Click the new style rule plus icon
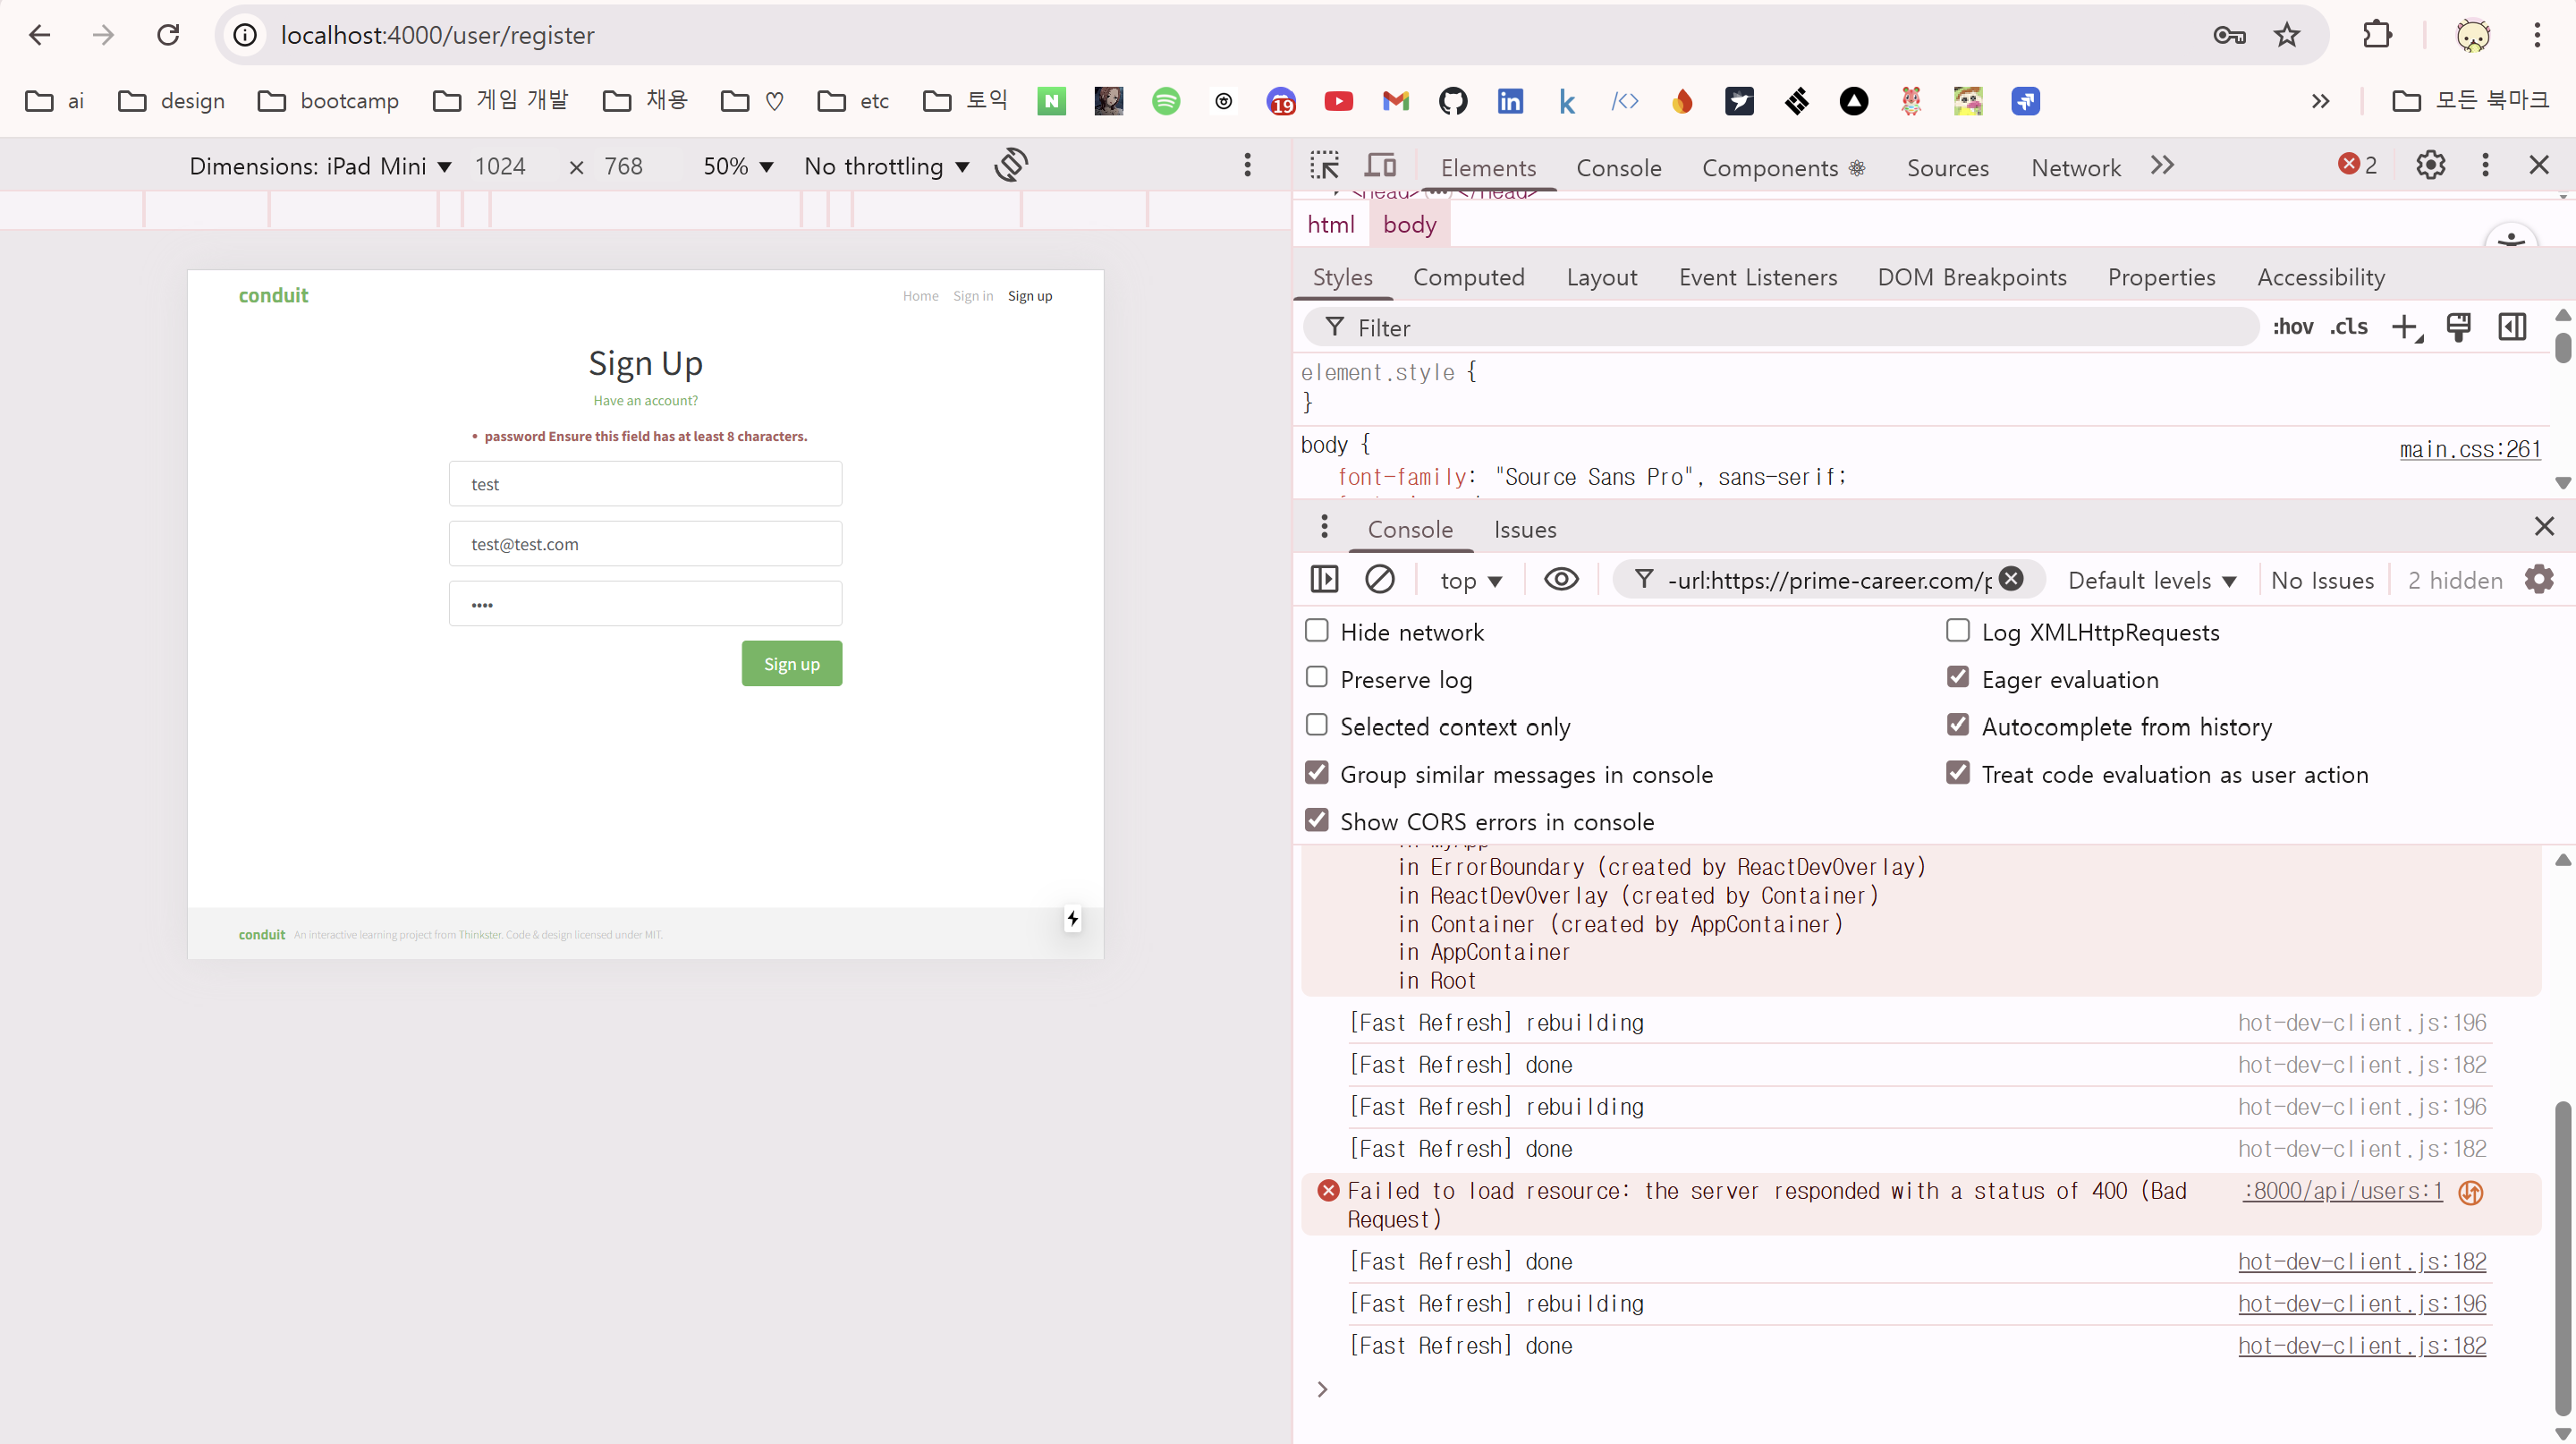Viewport: 2576px width, 1444px height. (2404, 327)
